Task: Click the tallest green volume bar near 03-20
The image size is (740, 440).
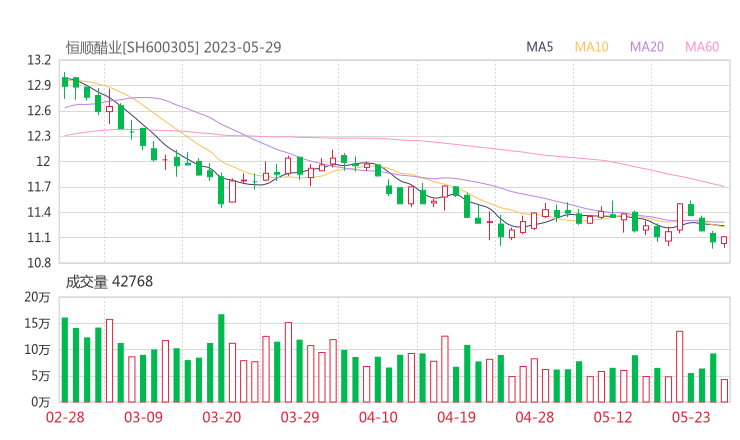Action: pos(221,358)
